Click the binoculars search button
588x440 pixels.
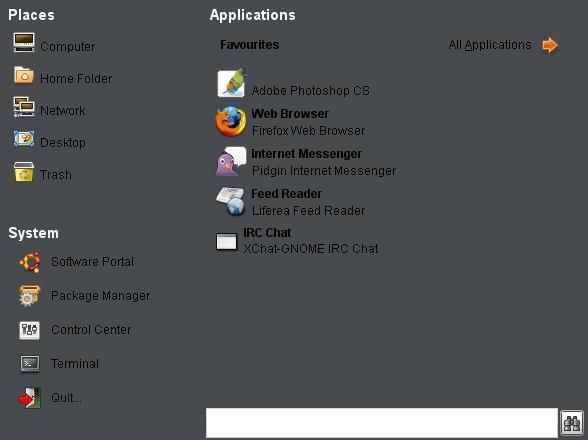coord(572,423)
